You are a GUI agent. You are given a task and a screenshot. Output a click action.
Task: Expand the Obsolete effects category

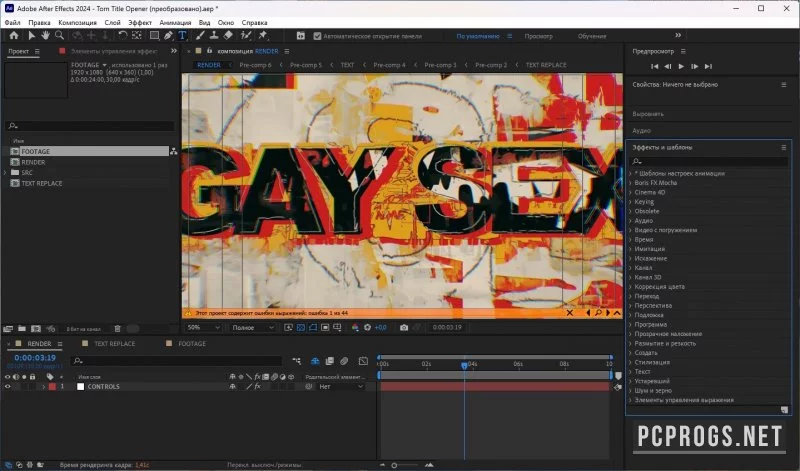pyautogui.click(x=630, y=211)
